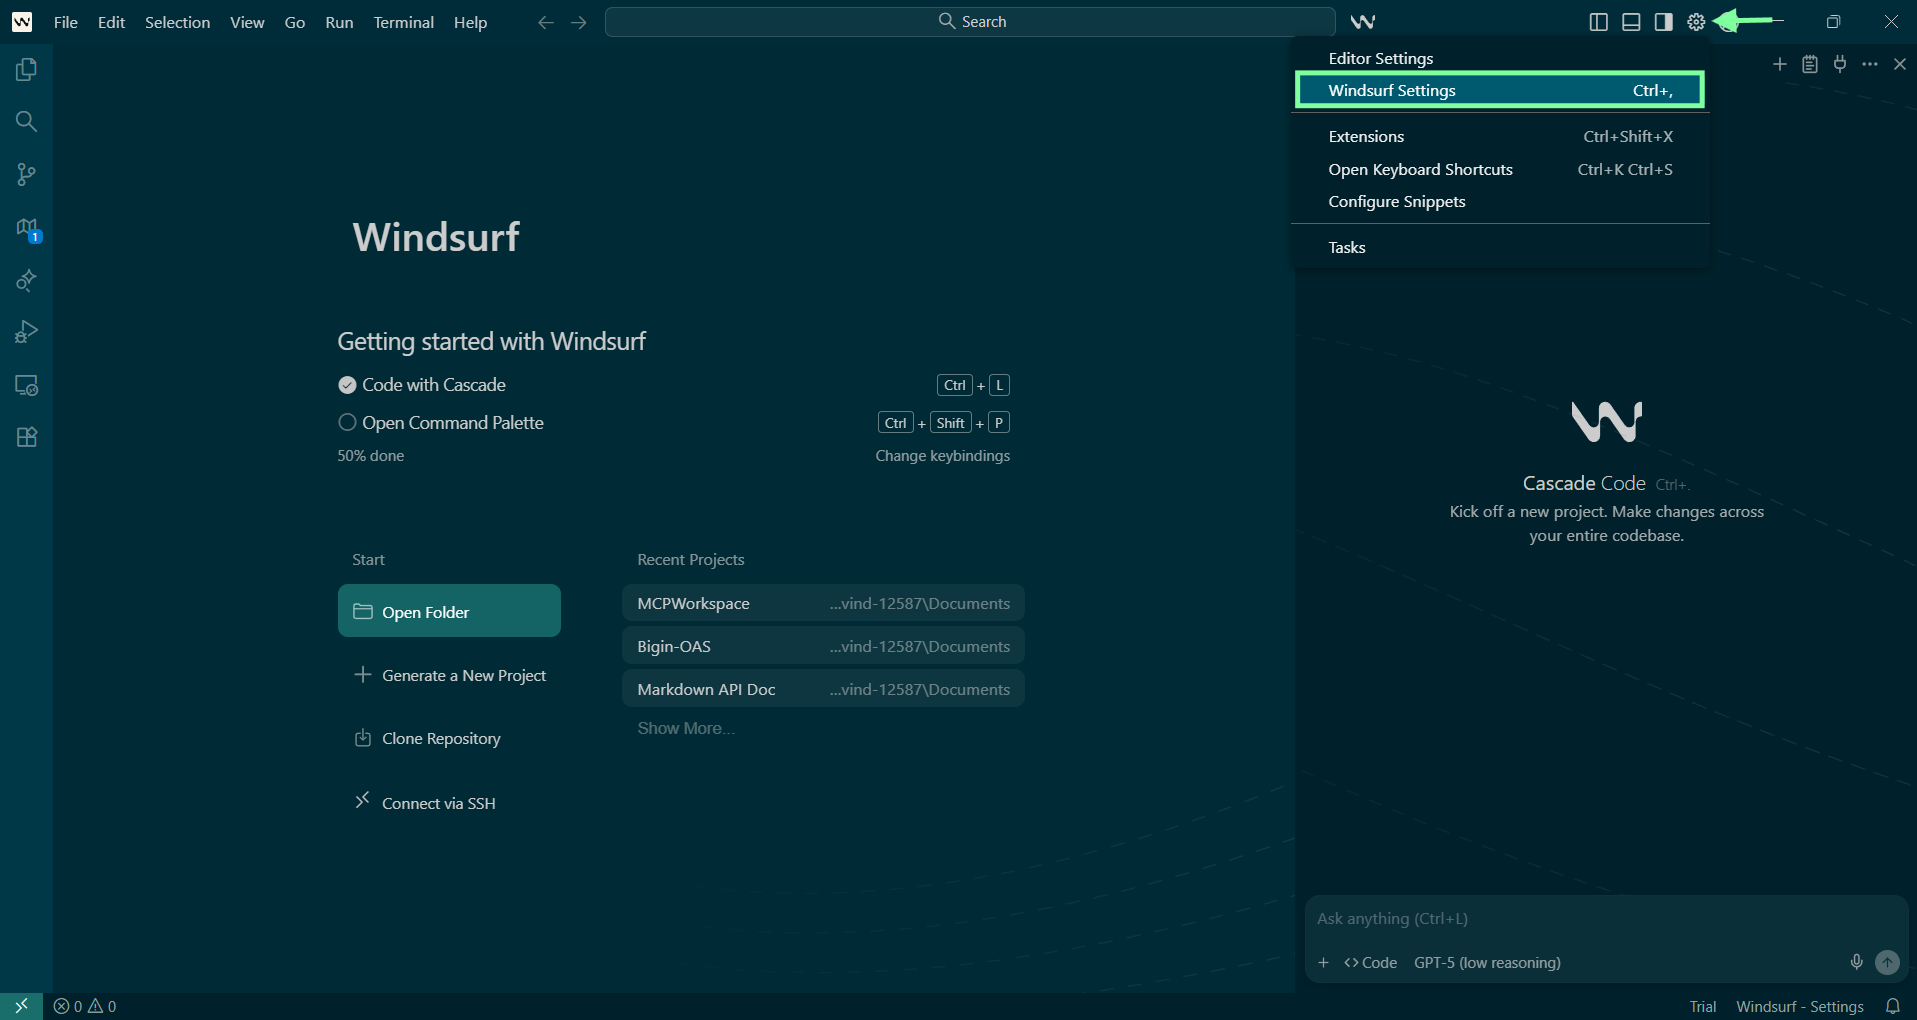The height and width of the screenshot is (1020, 1917).
Task: Select the Open Command Palette radio circle
Action: (347, 423)
